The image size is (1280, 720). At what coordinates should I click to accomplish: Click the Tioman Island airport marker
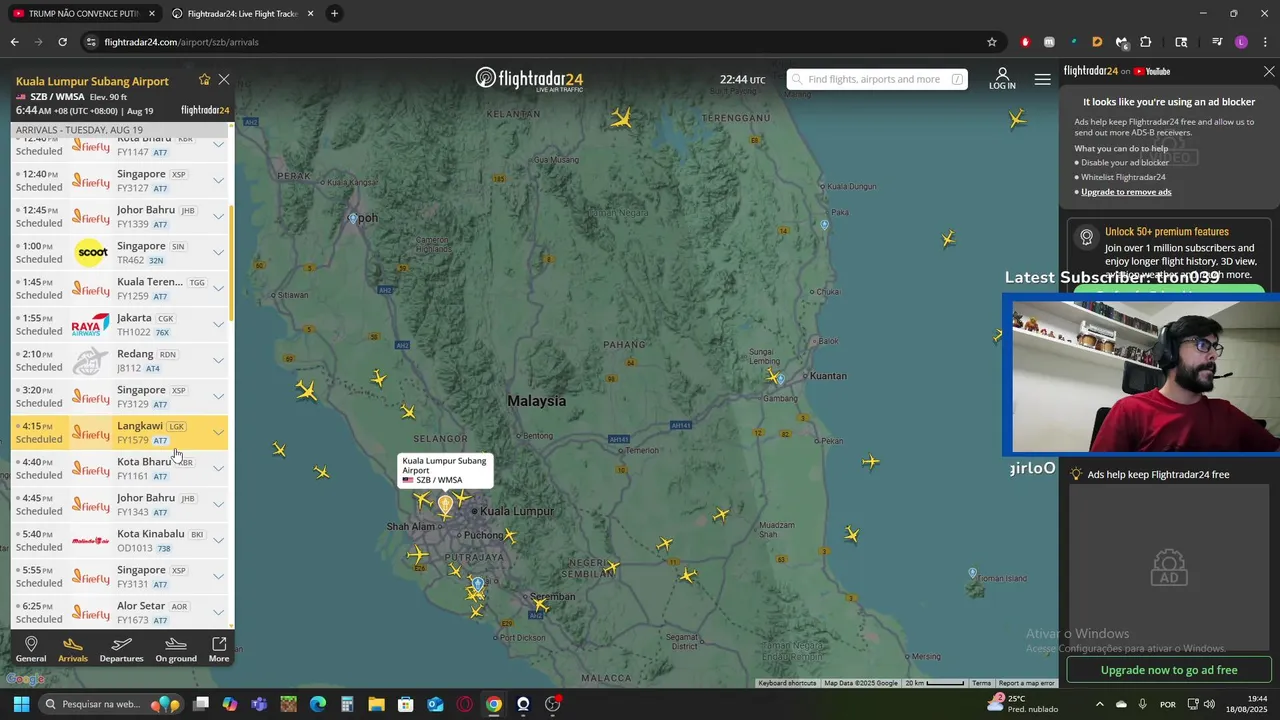tap(972, 573)
